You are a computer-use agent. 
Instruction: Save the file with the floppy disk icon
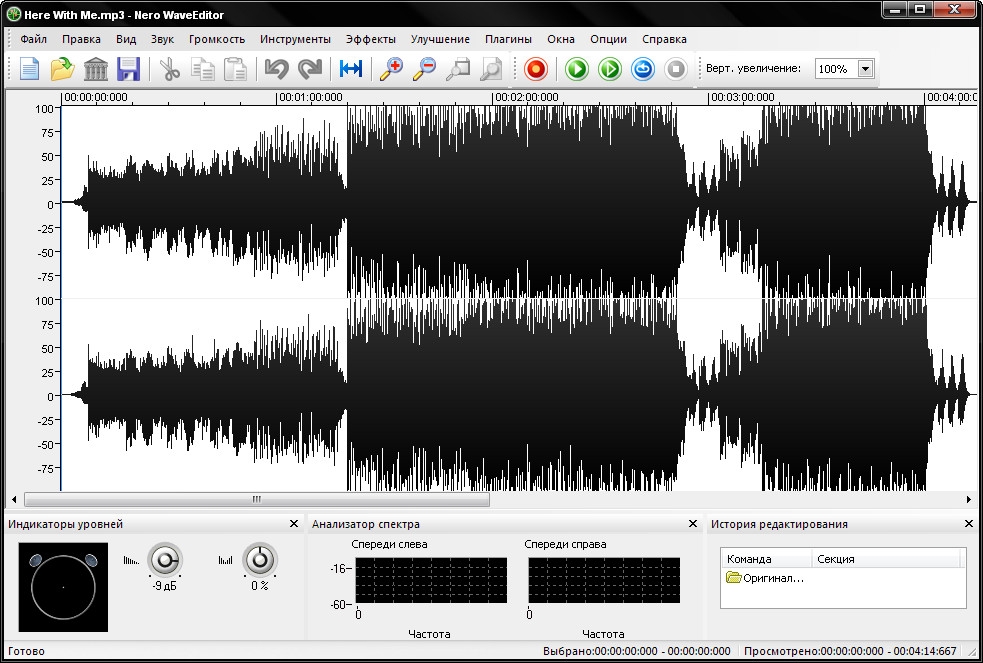click(x=128, y=69)
